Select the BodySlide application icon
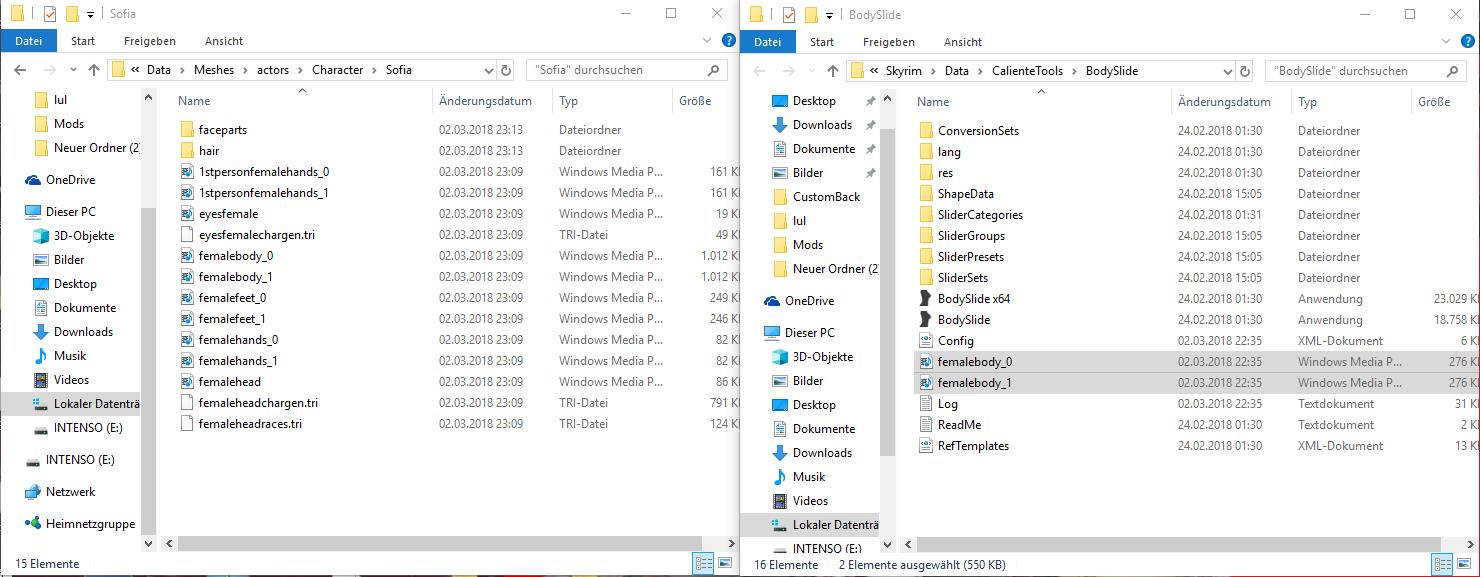The height and width of the screenshot is (577, 1480). 926,320
